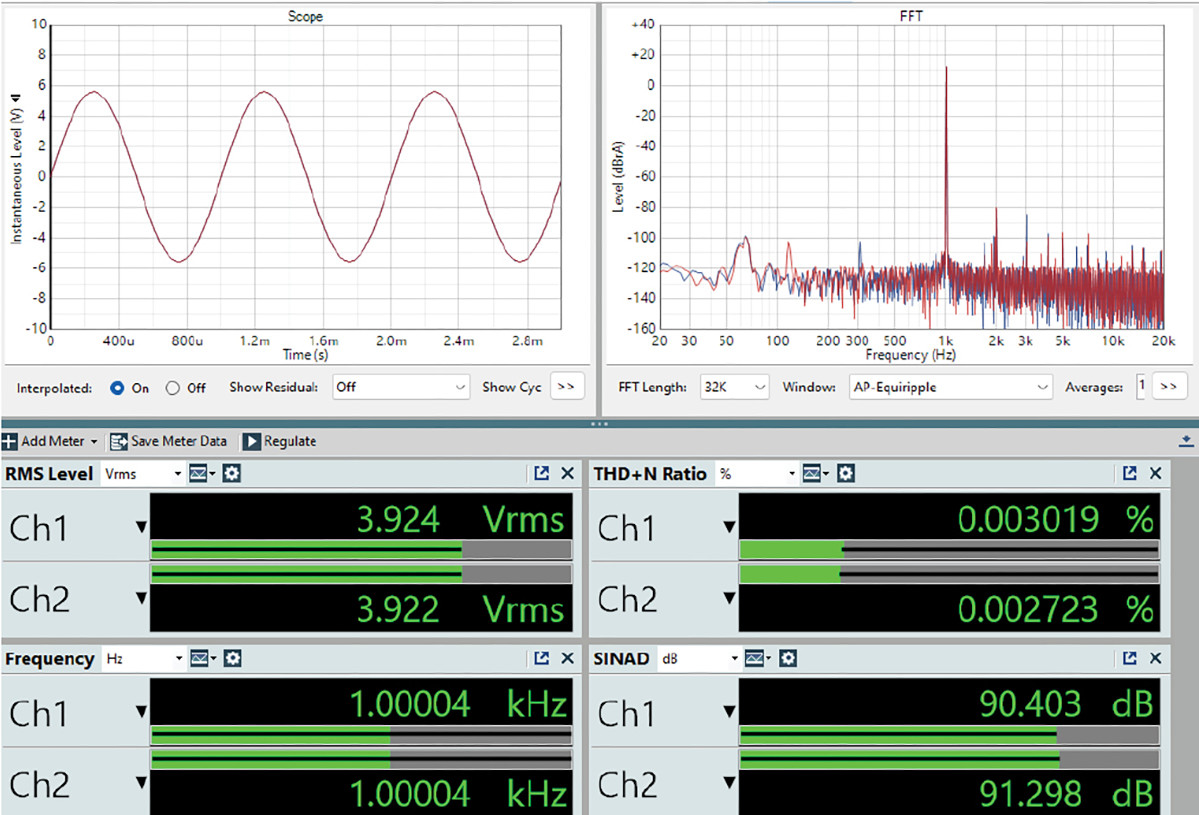The height and width of the screenshot is (815, 1199).
Task: Click the 91.298 dB reading
Action: point(1066,794)
